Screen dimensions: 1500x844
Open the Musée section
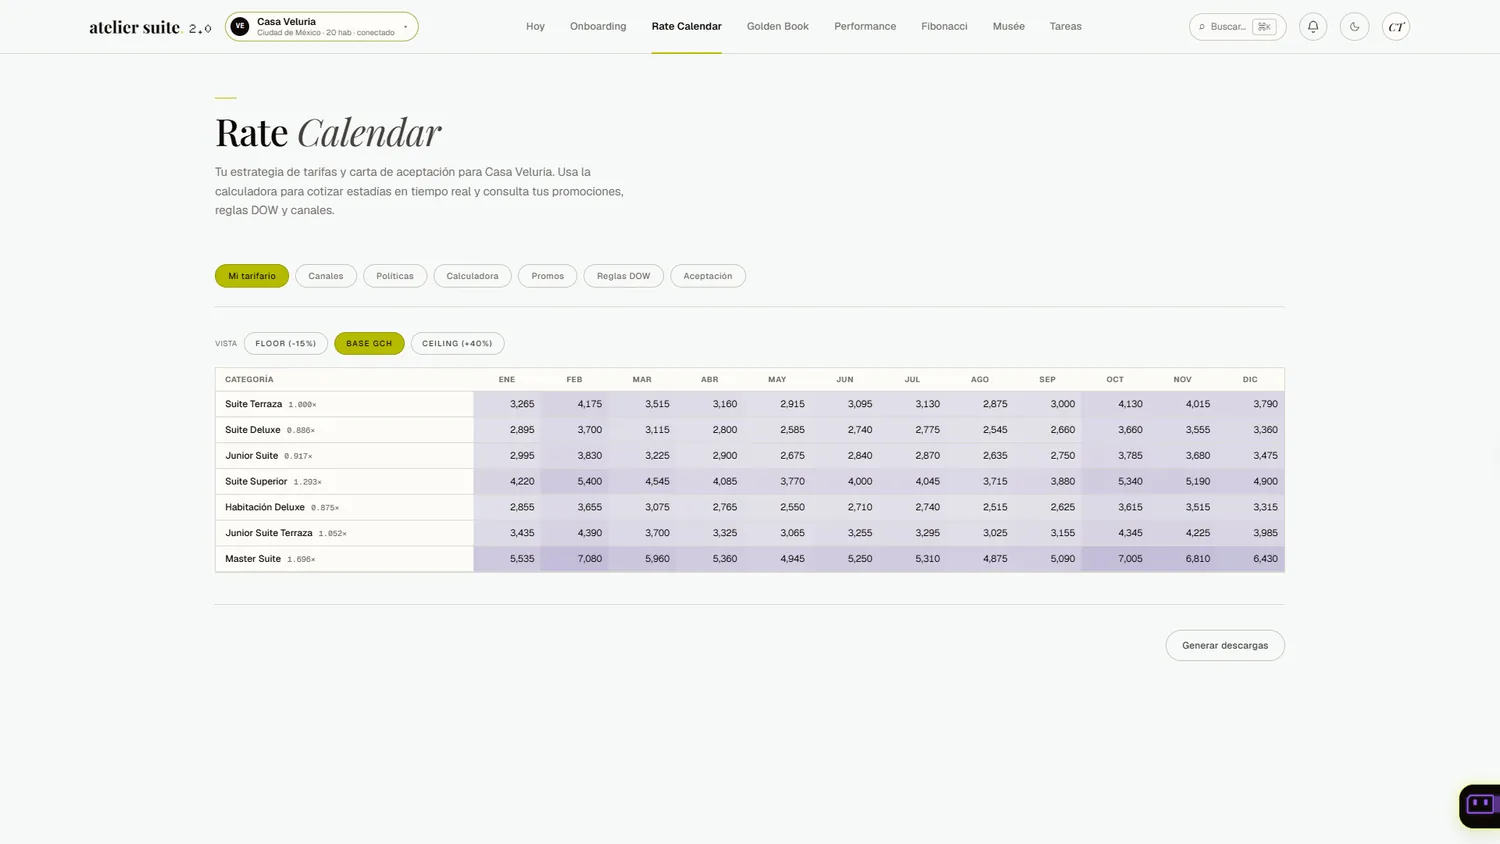[x=1008, y=27]
